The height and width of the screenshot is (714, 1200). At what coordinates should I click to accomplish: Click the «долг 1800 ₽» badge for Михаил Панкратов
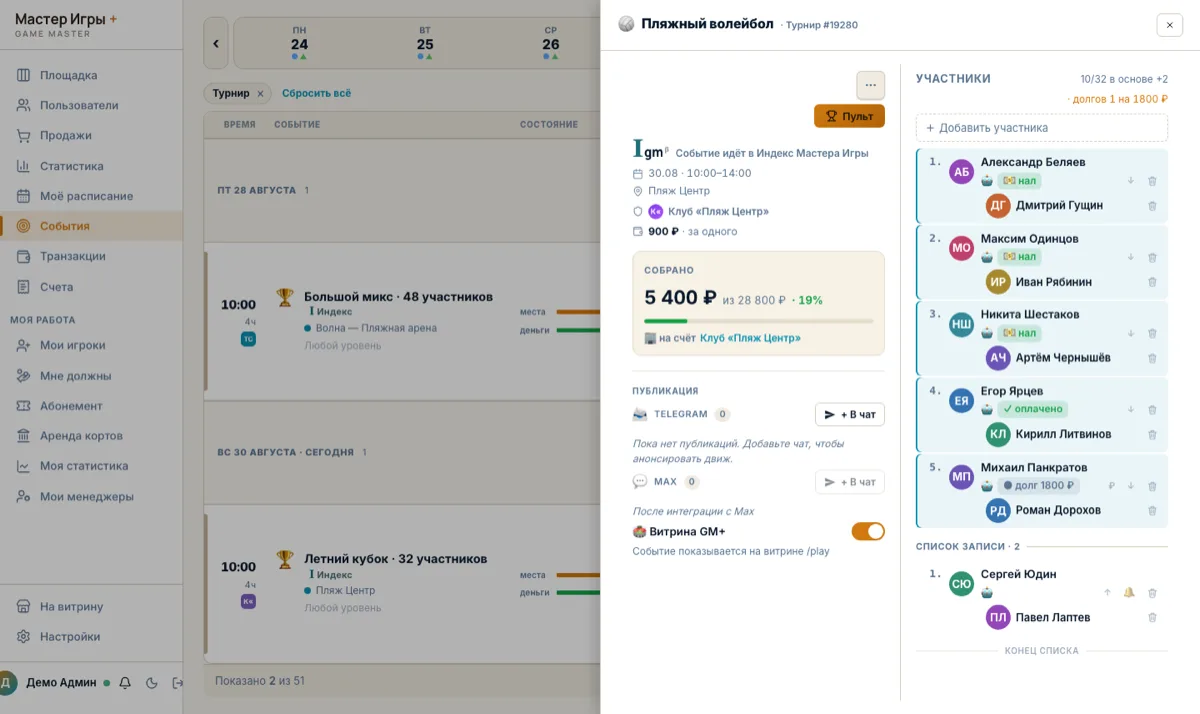(1039, 486)
